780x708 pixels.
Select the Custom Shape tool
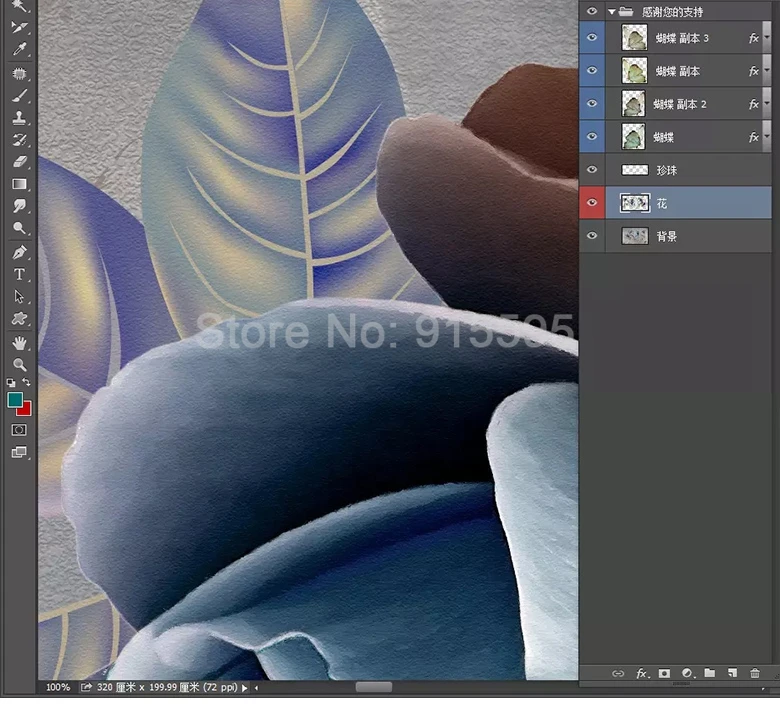click(x=19, y=318)
